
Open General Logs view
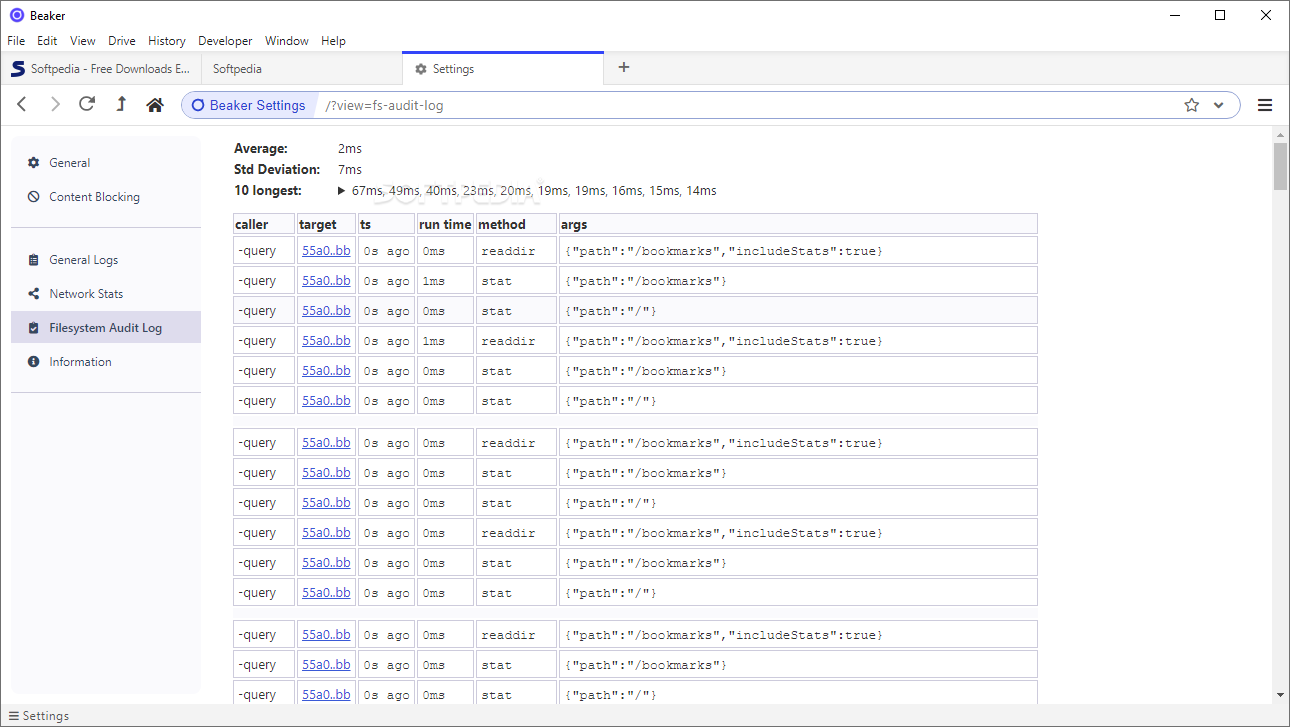click(x=106, y=260)
